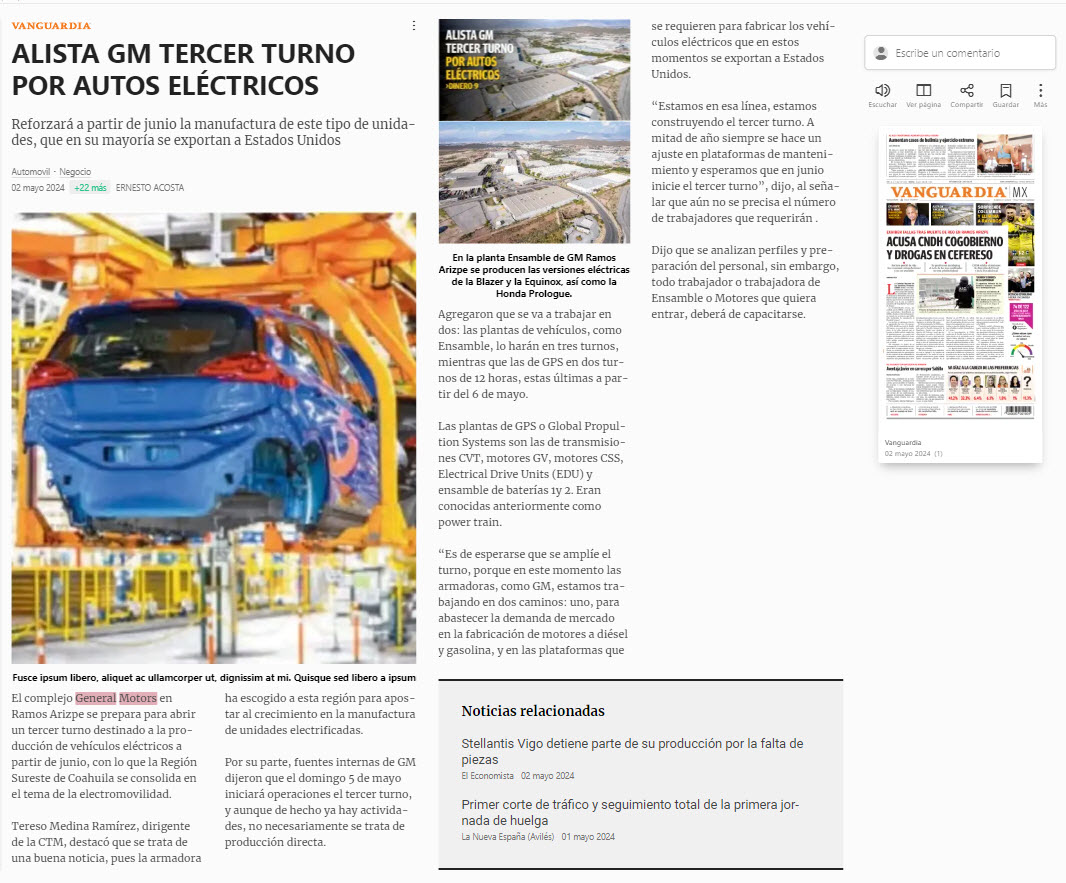Click author name ERNESTO ACOSTA
Image resolution: width=1066 pixels, height=883 pixels.
pos(150,188)
